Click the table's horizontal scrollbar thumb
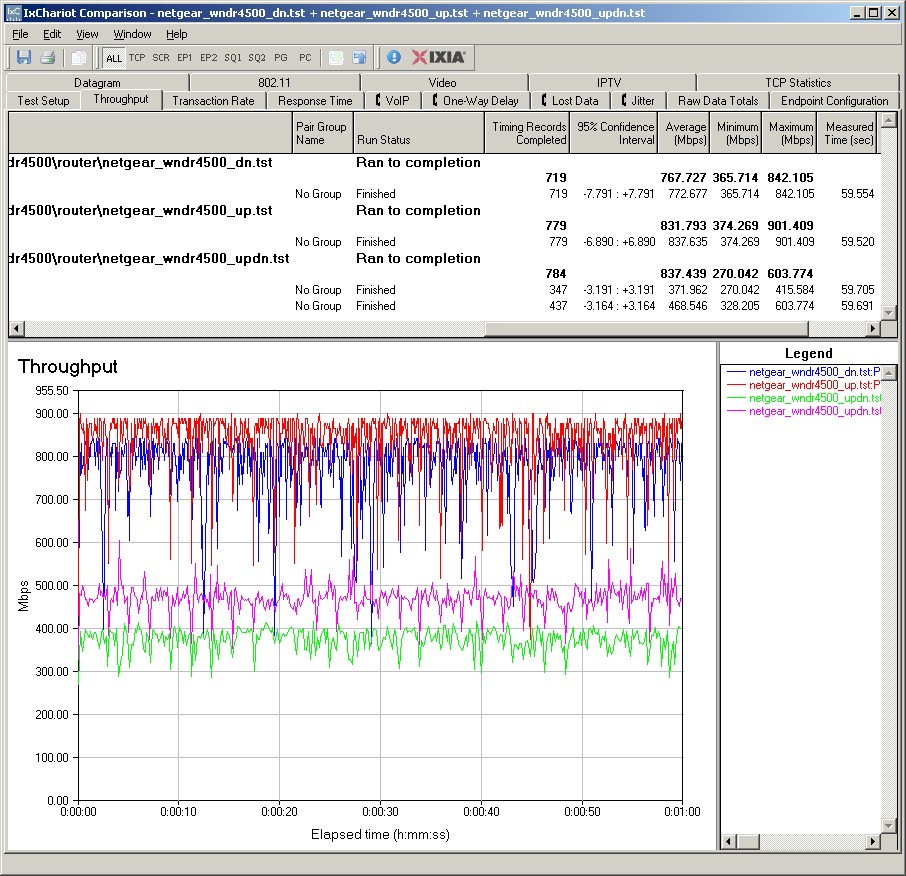Viewport: 906px width, 876px height. pyautogui.click(x=646, y=328)
